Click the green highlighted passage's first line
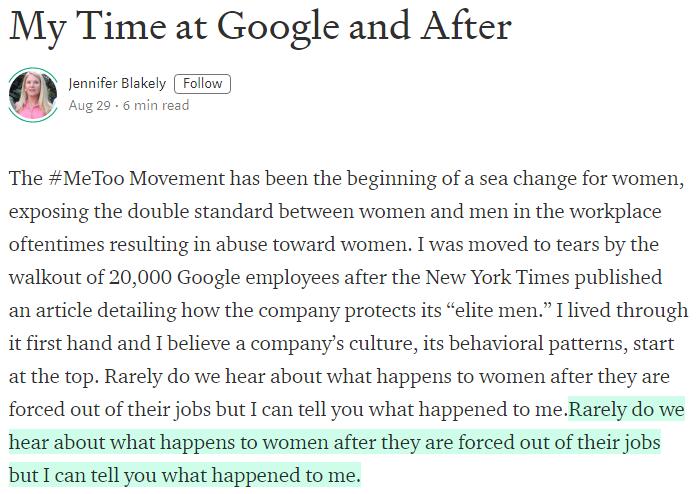The height and width of the screenshot is (494, 696). tap(627, 409)
